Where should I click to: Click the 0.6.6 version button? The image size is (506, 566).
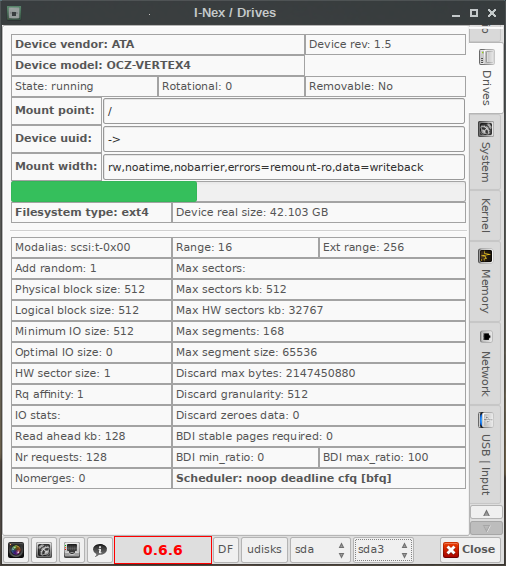[x=163, y=550]
